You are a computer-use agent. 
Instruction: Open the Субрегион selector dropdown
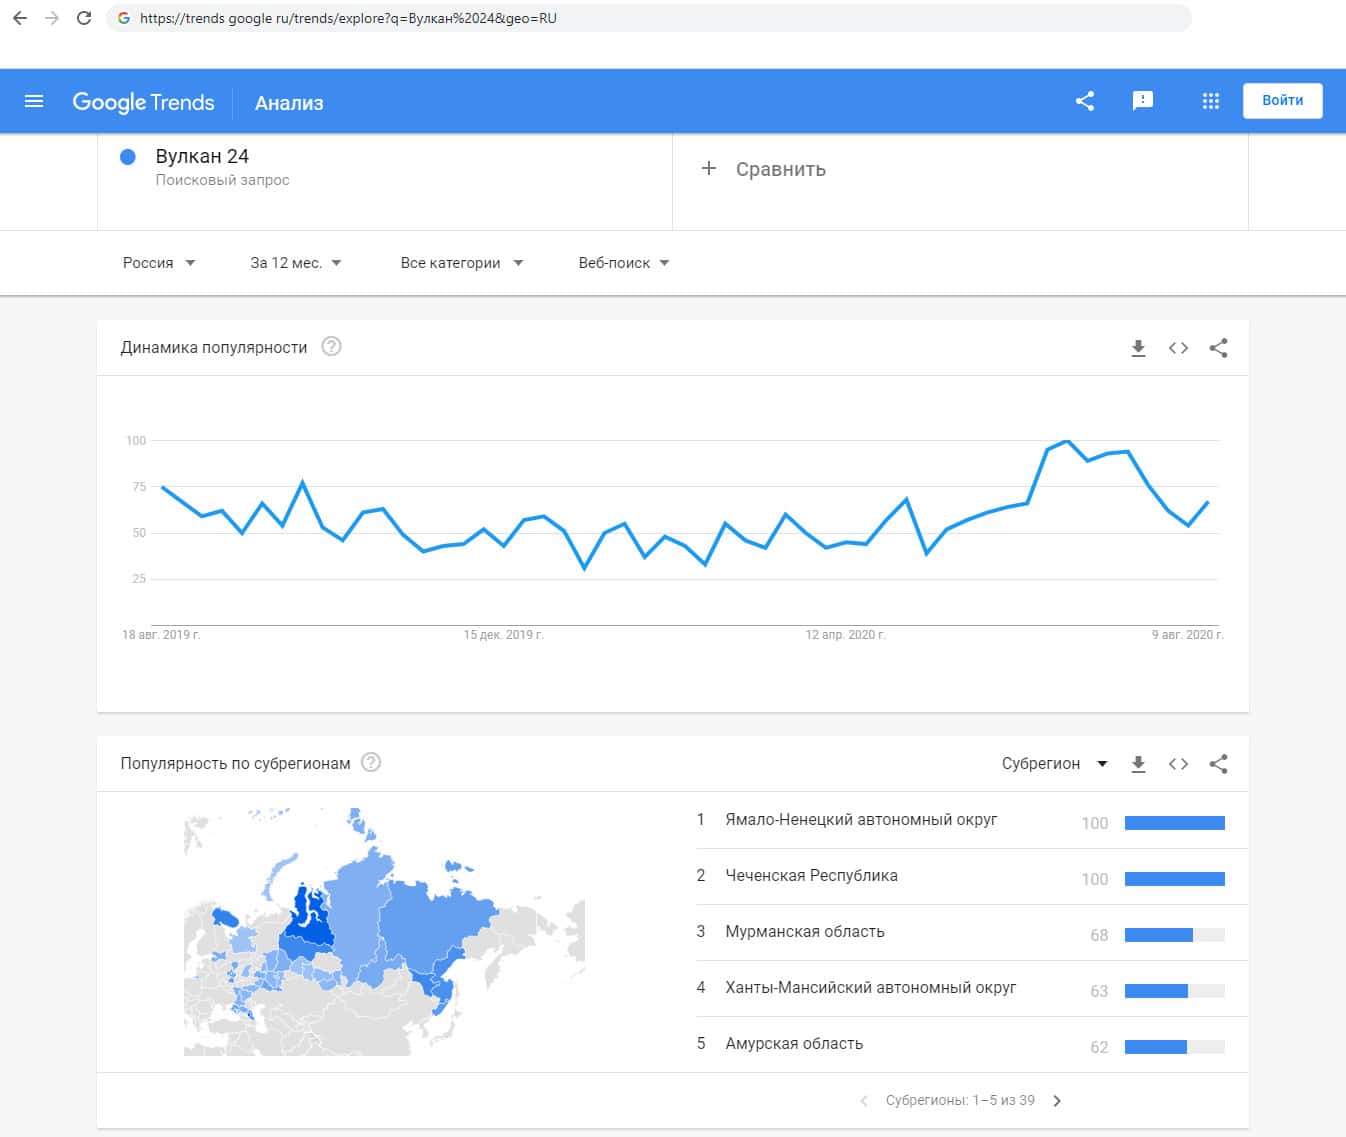[1054, 764]
